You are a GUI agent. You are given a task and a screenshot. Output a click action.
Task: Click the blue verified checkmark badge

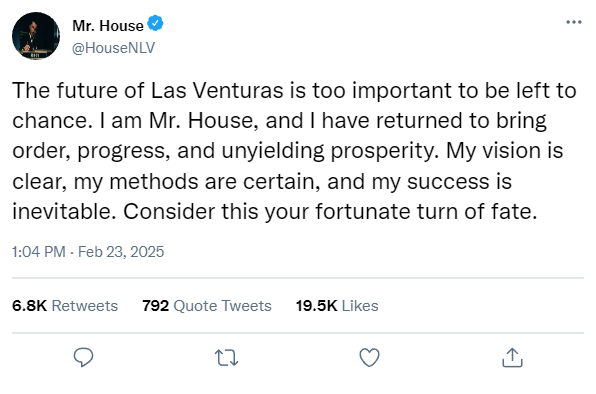click(x=155, y=23)
